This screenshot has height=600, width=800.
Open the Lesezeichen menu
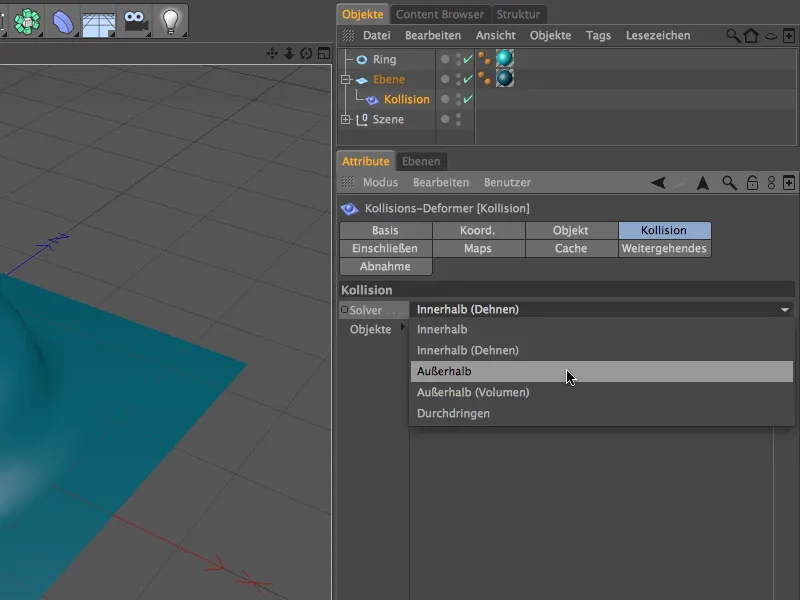(658, 35)
